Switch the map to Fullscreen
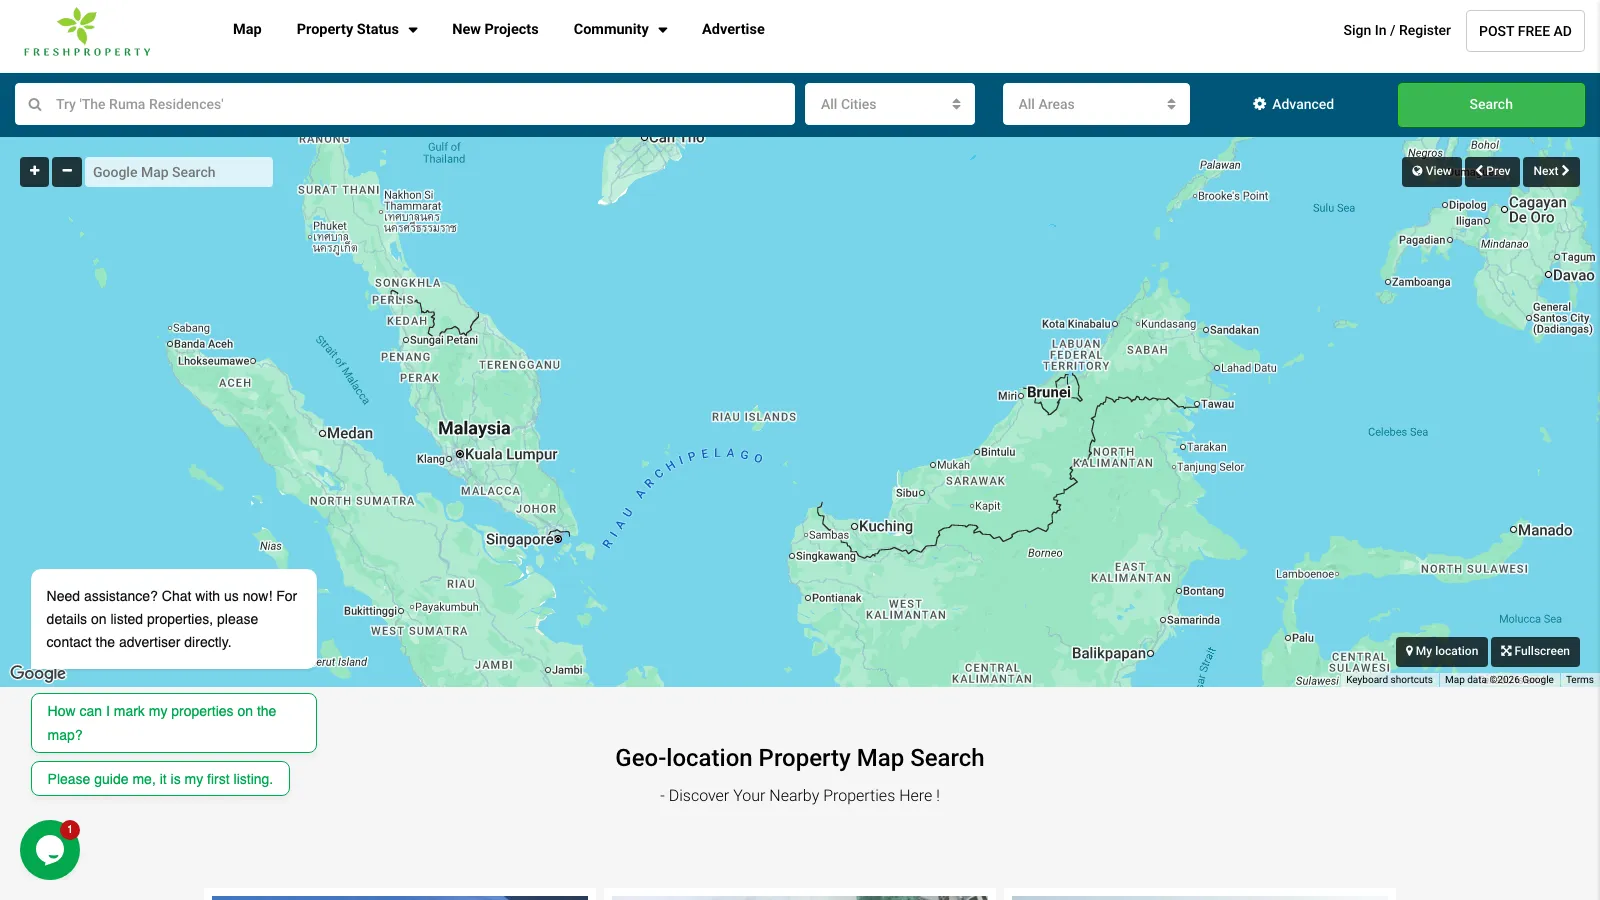 pos(1535,651)
